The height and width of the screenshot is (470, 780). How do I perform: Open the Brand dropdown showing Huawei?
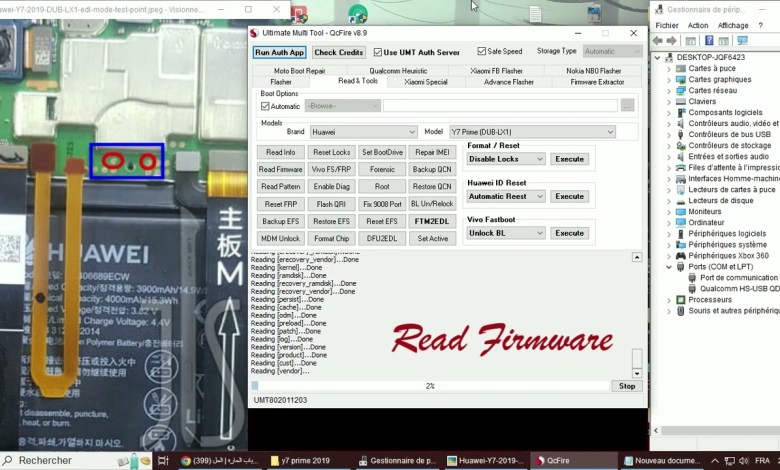(363, 131)
